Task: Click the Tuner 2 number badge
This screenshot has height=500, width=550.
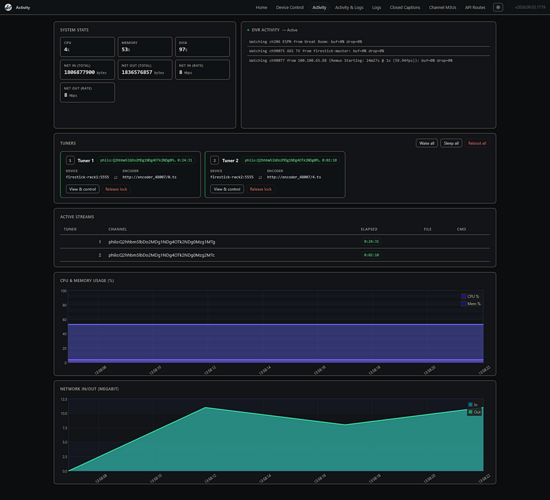Action: click(x=214, y=160)
